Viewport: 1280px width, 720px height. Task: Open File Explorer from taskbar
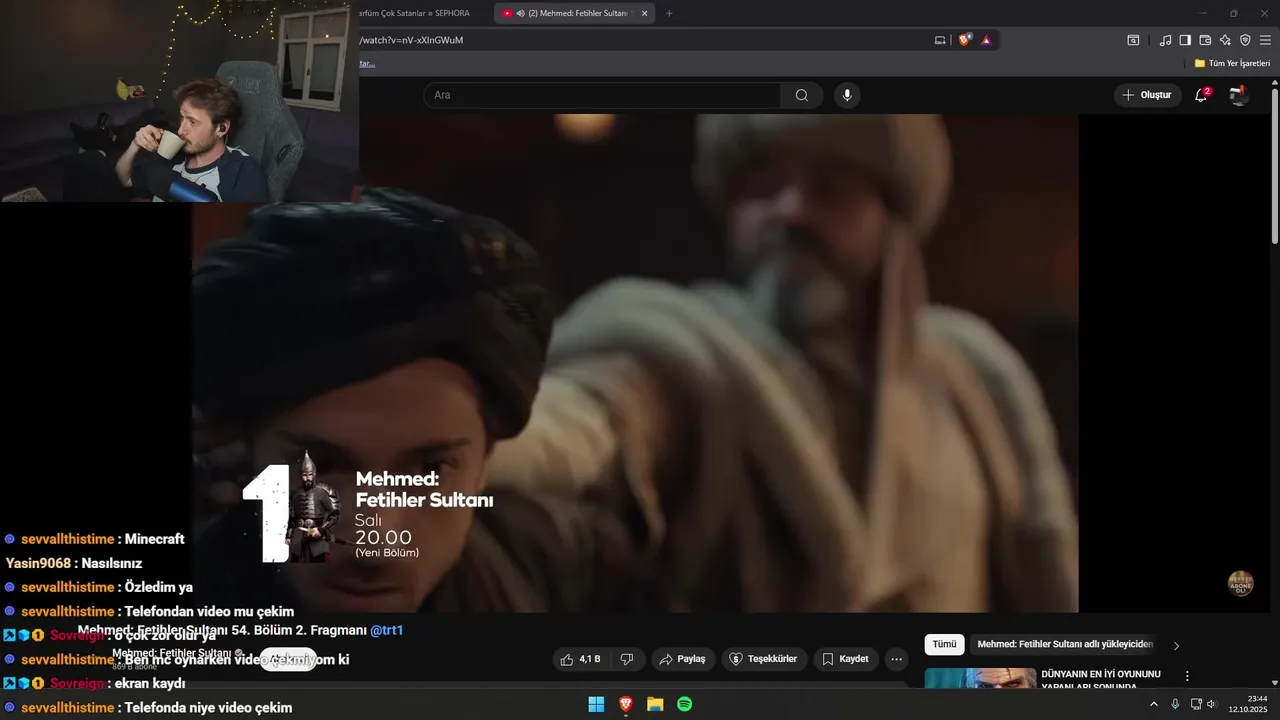655,704
